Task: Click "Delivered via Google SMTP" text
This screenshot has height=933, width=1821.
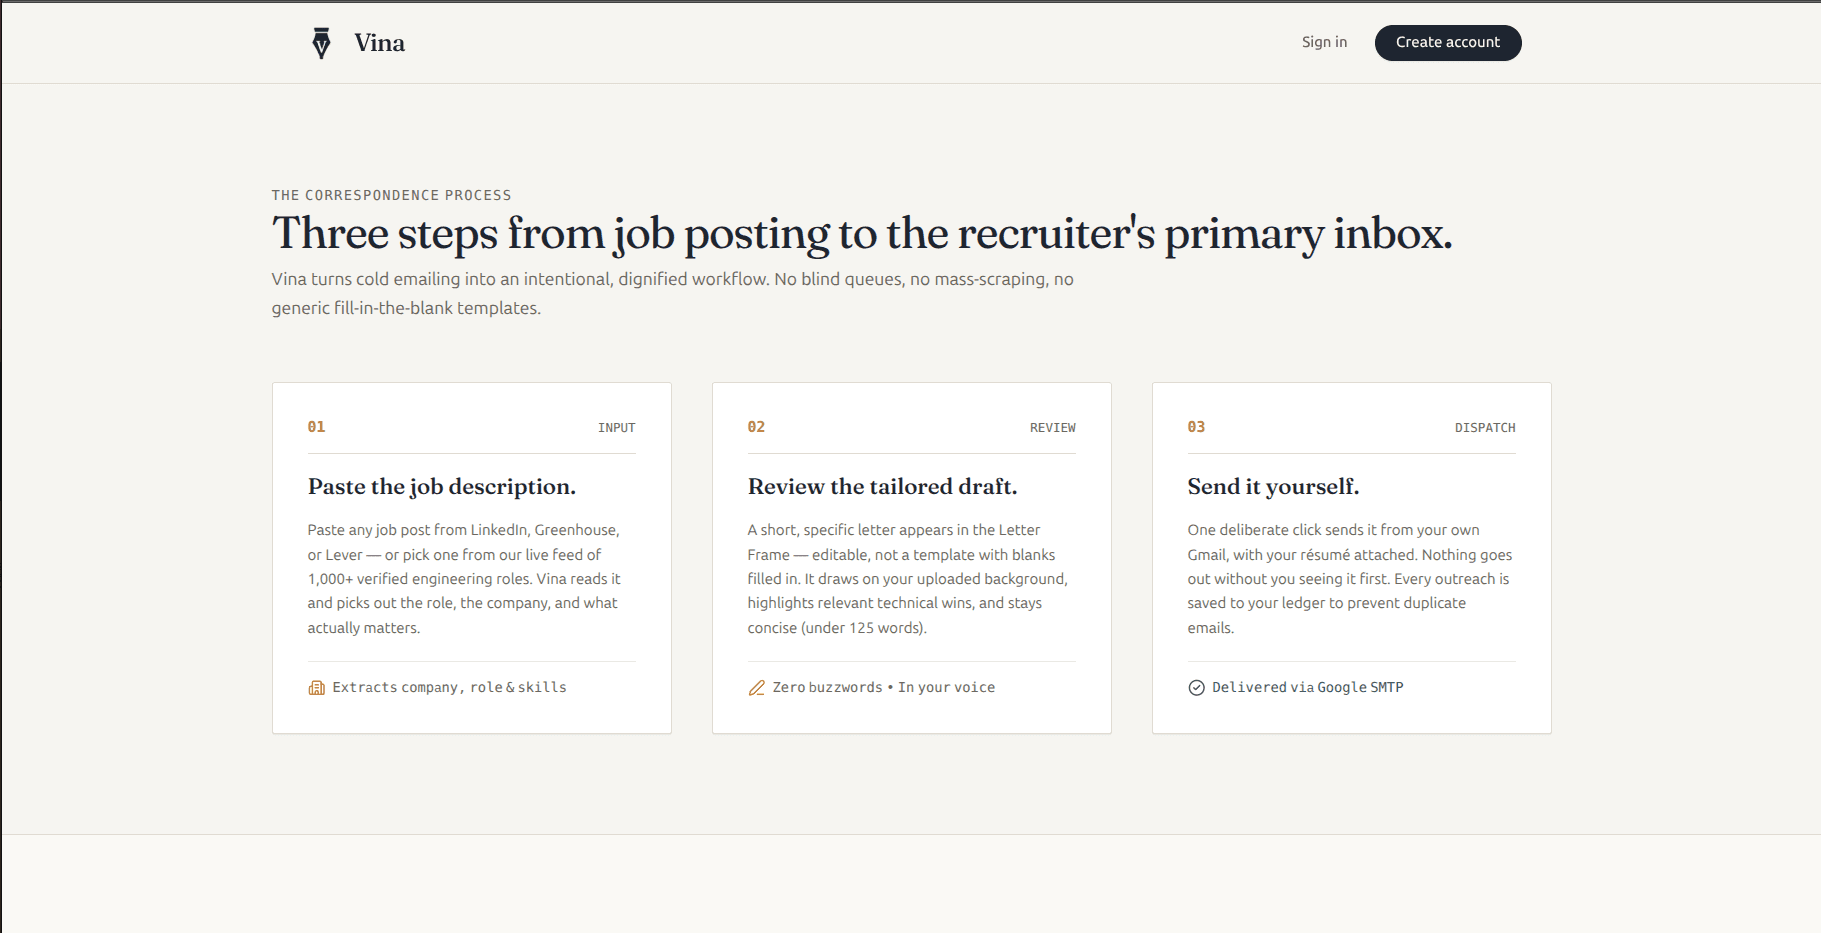Action: (1308, 688)
